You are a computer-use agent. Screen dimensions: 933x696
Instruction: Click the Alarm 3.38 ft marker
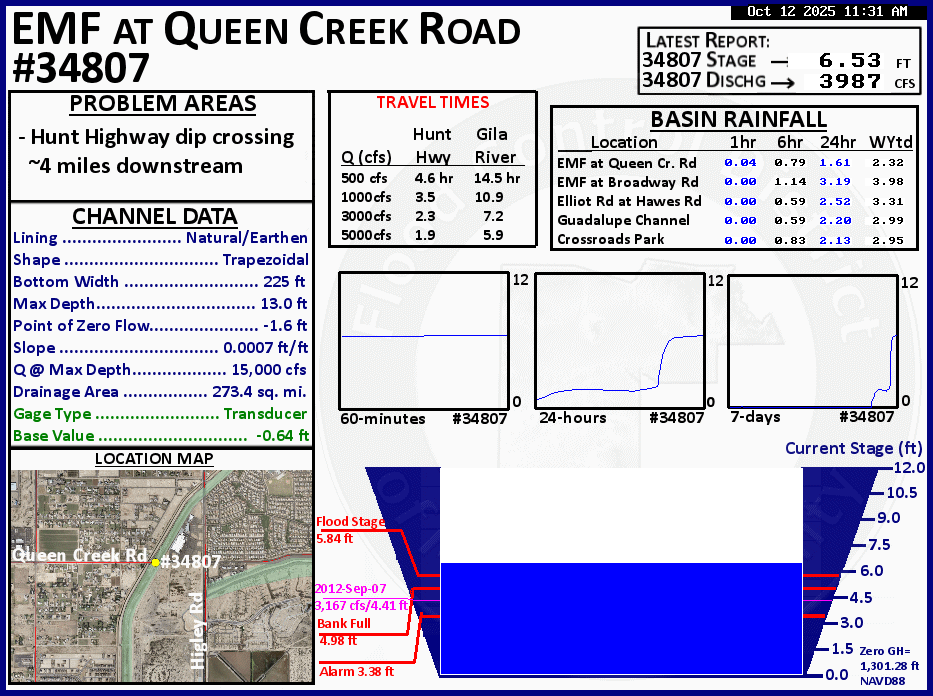click(x=356, y=671)
